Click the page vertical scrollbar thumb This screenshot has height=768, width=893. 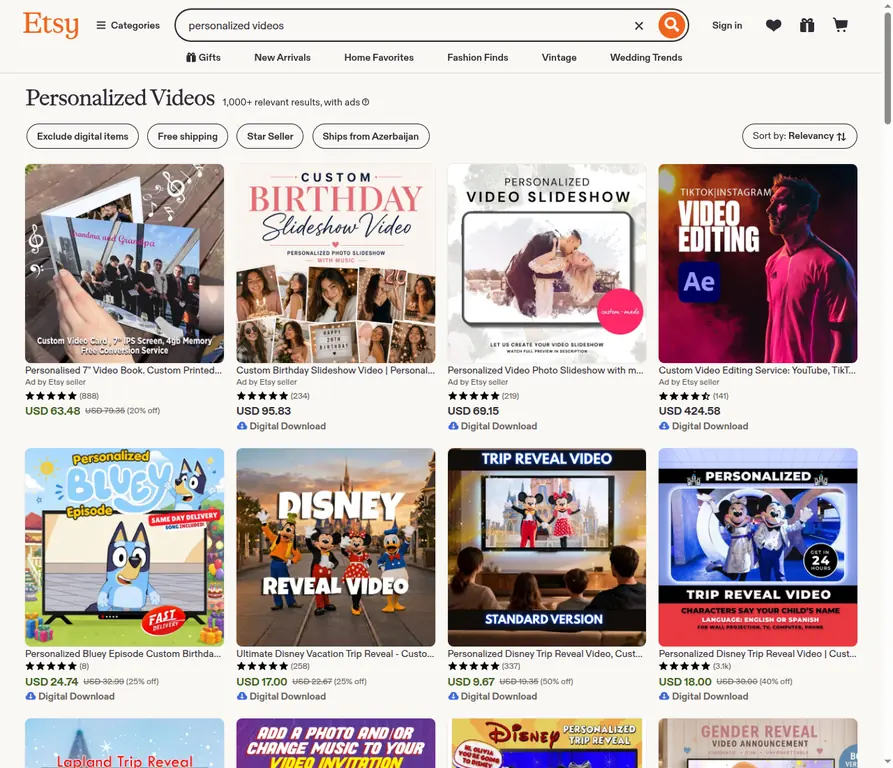coord(887,67)
